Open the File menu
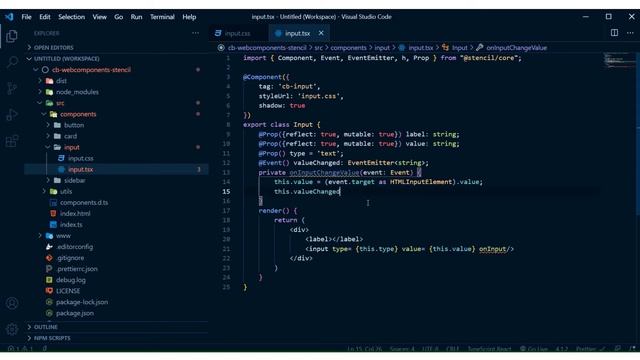 (27, 17)
